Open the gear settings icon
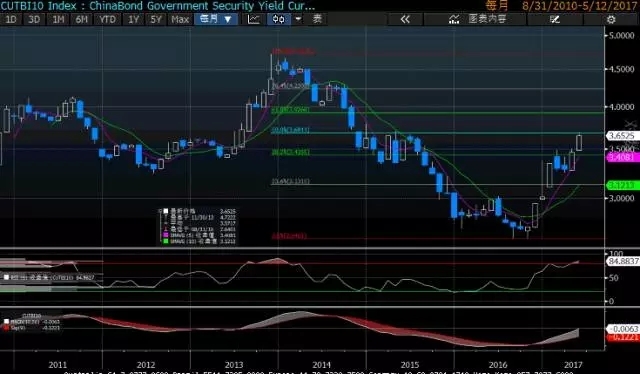This screenshot has width=640, height=374. (611, 19)
